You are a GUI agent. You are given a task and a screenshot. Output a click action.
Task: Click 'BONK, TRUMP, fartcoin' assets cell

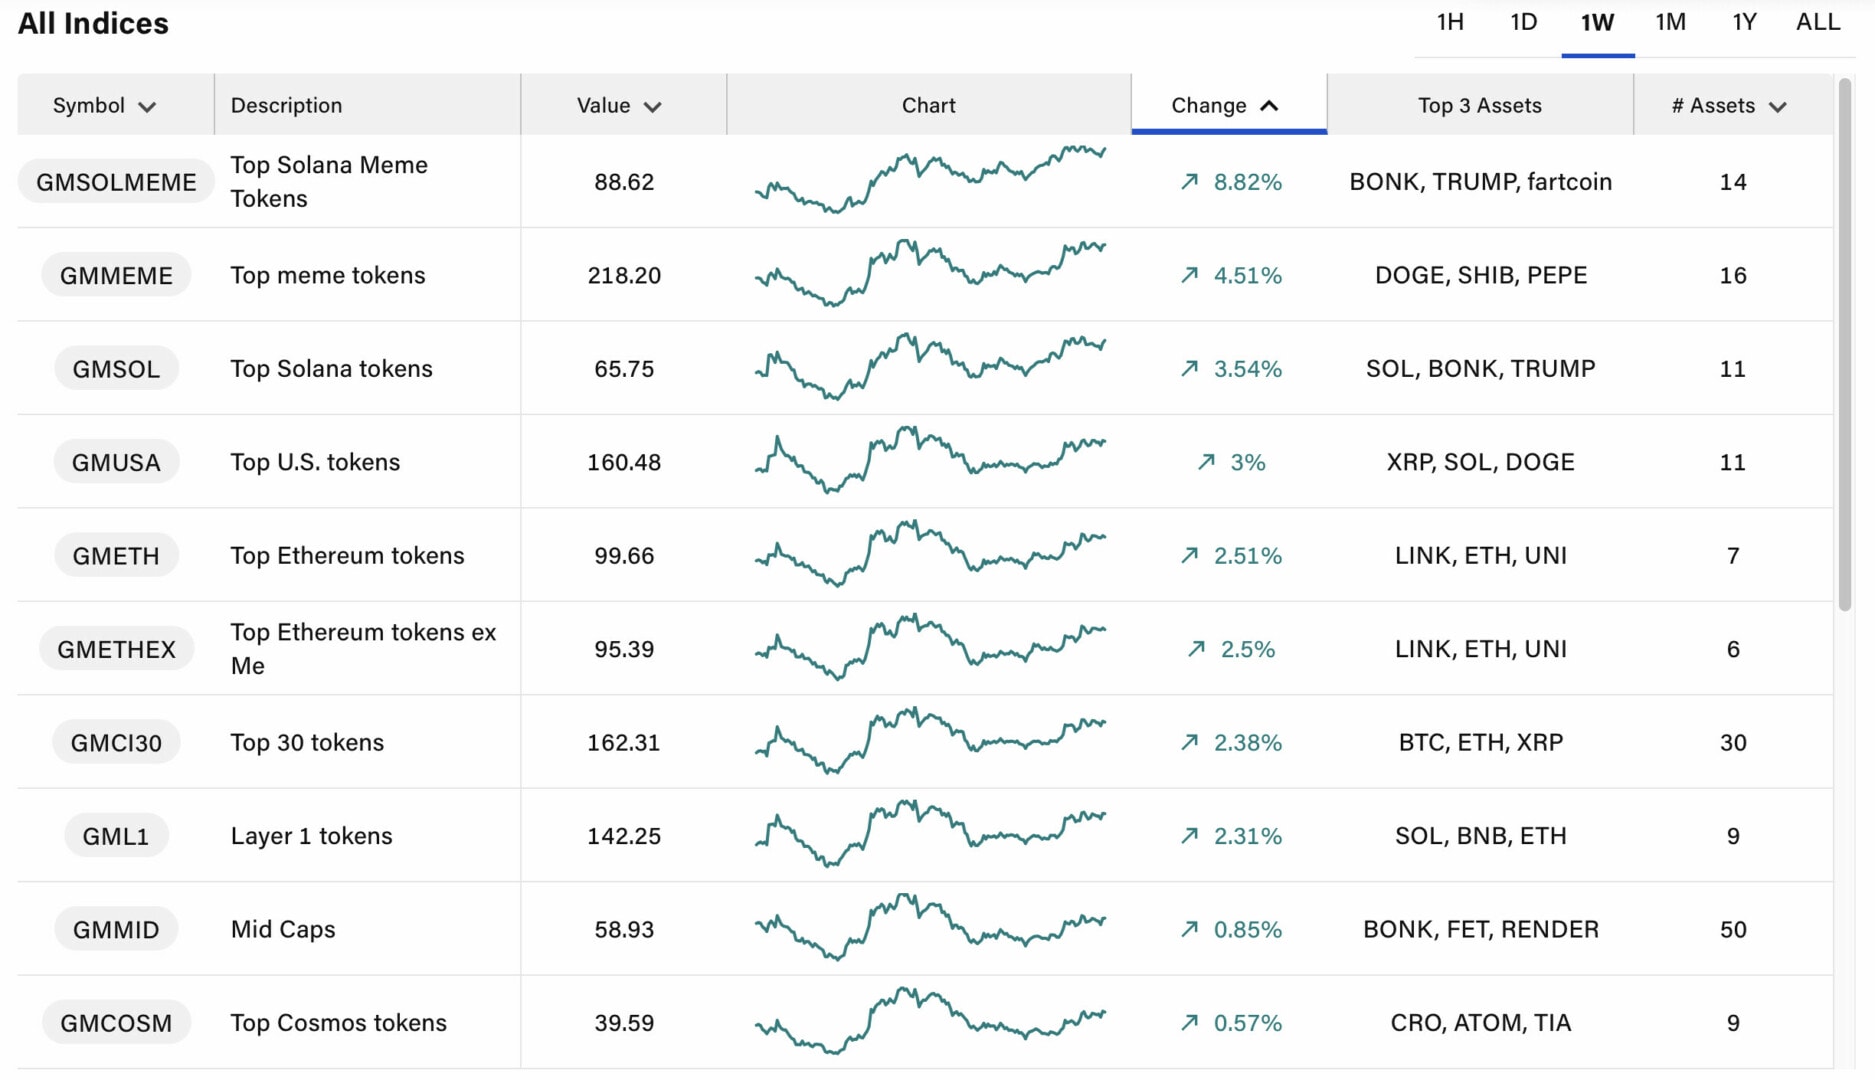[1480, 182]
